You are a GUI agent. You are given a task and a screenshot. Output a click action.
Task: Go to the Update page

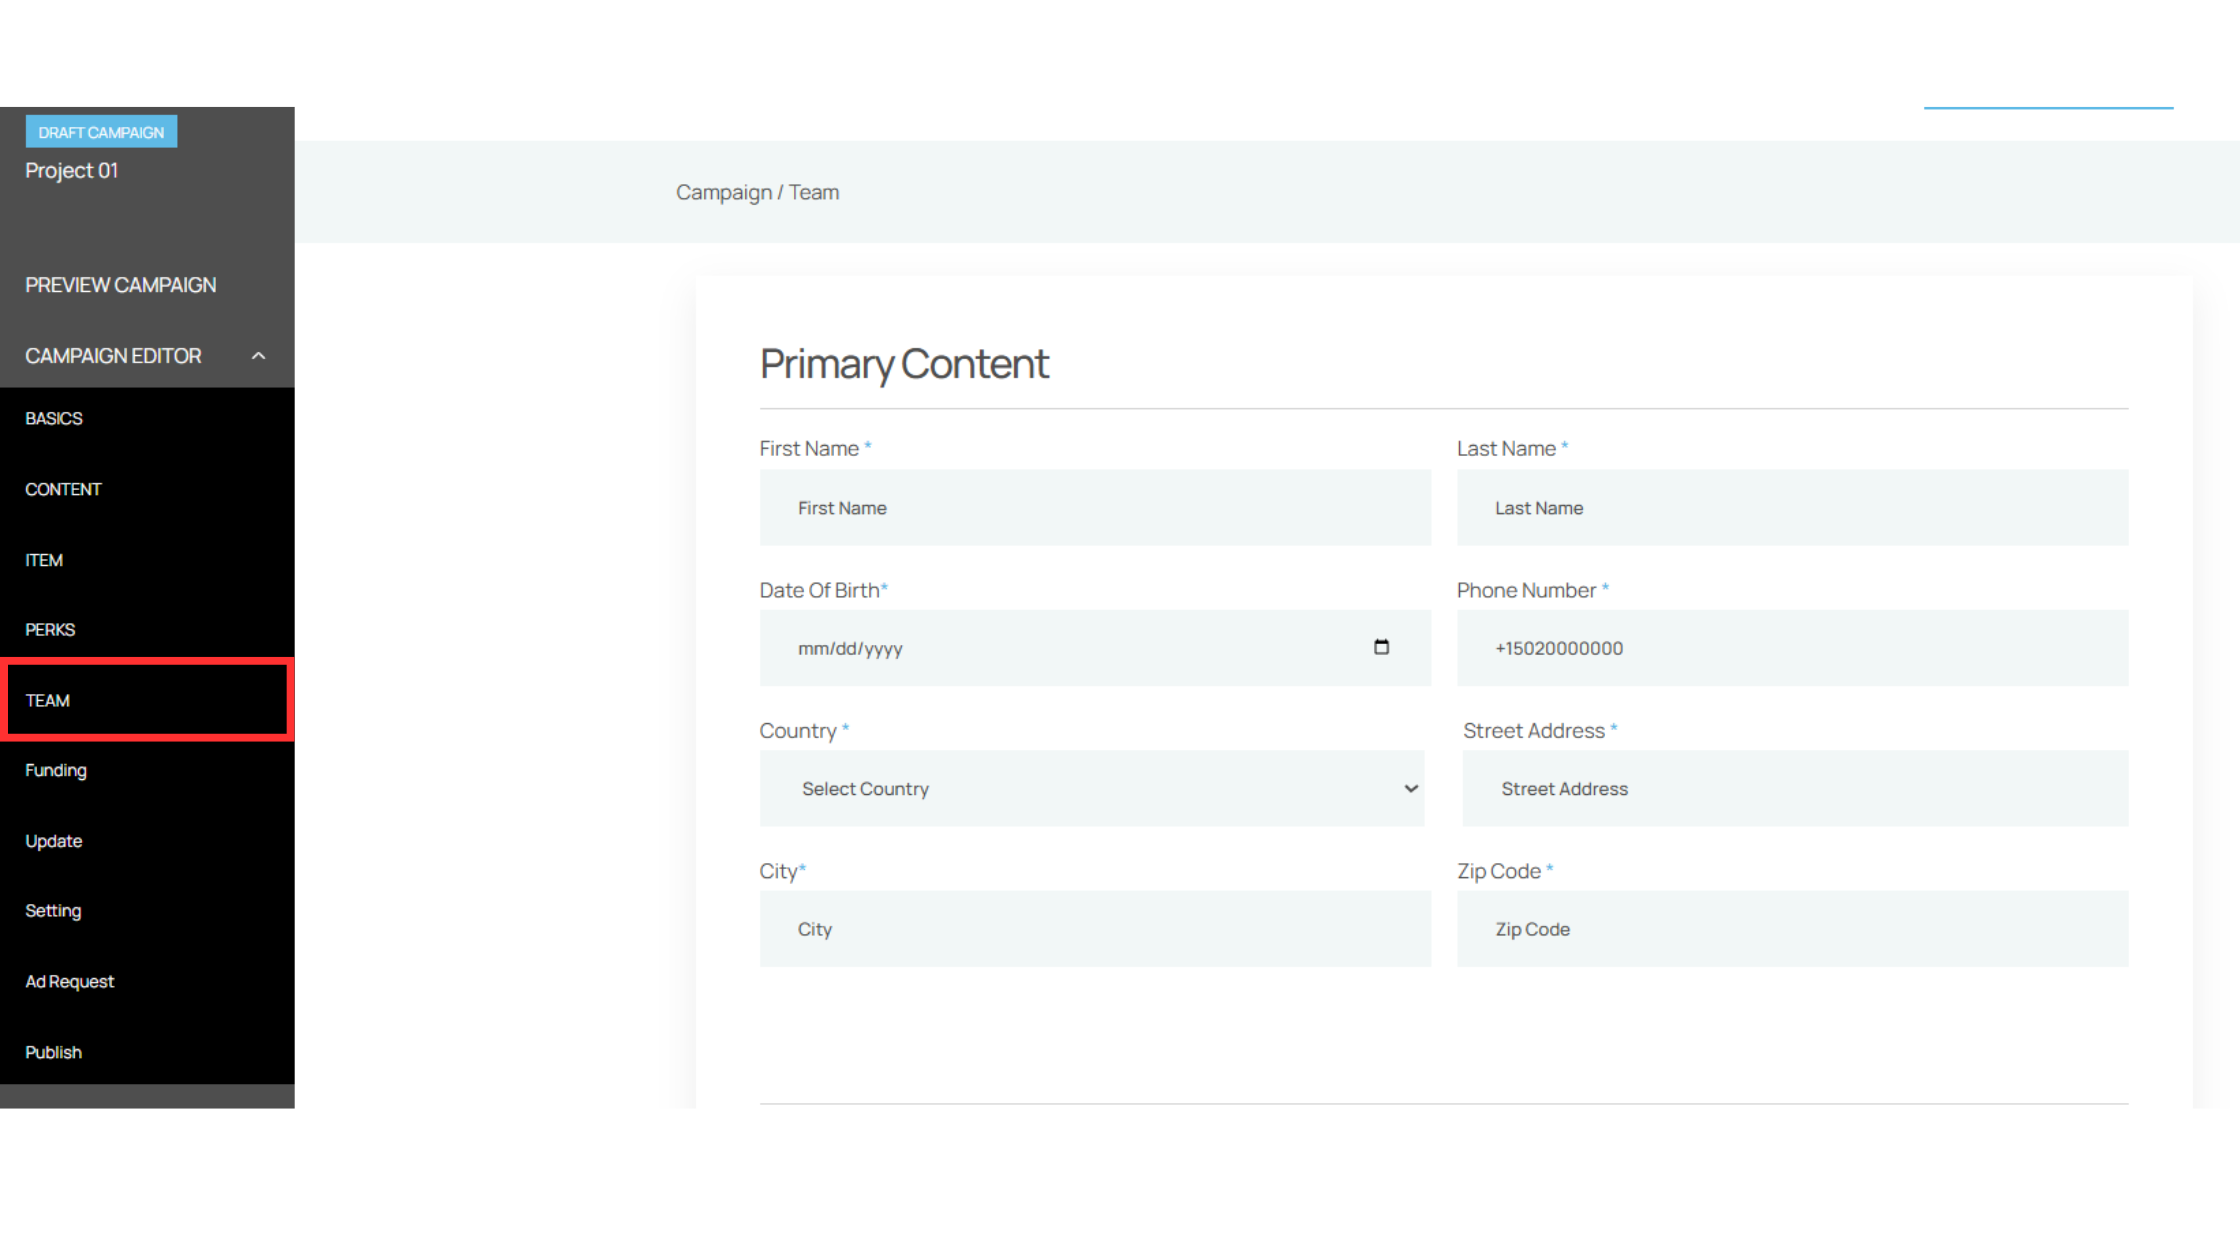[54, 841]
